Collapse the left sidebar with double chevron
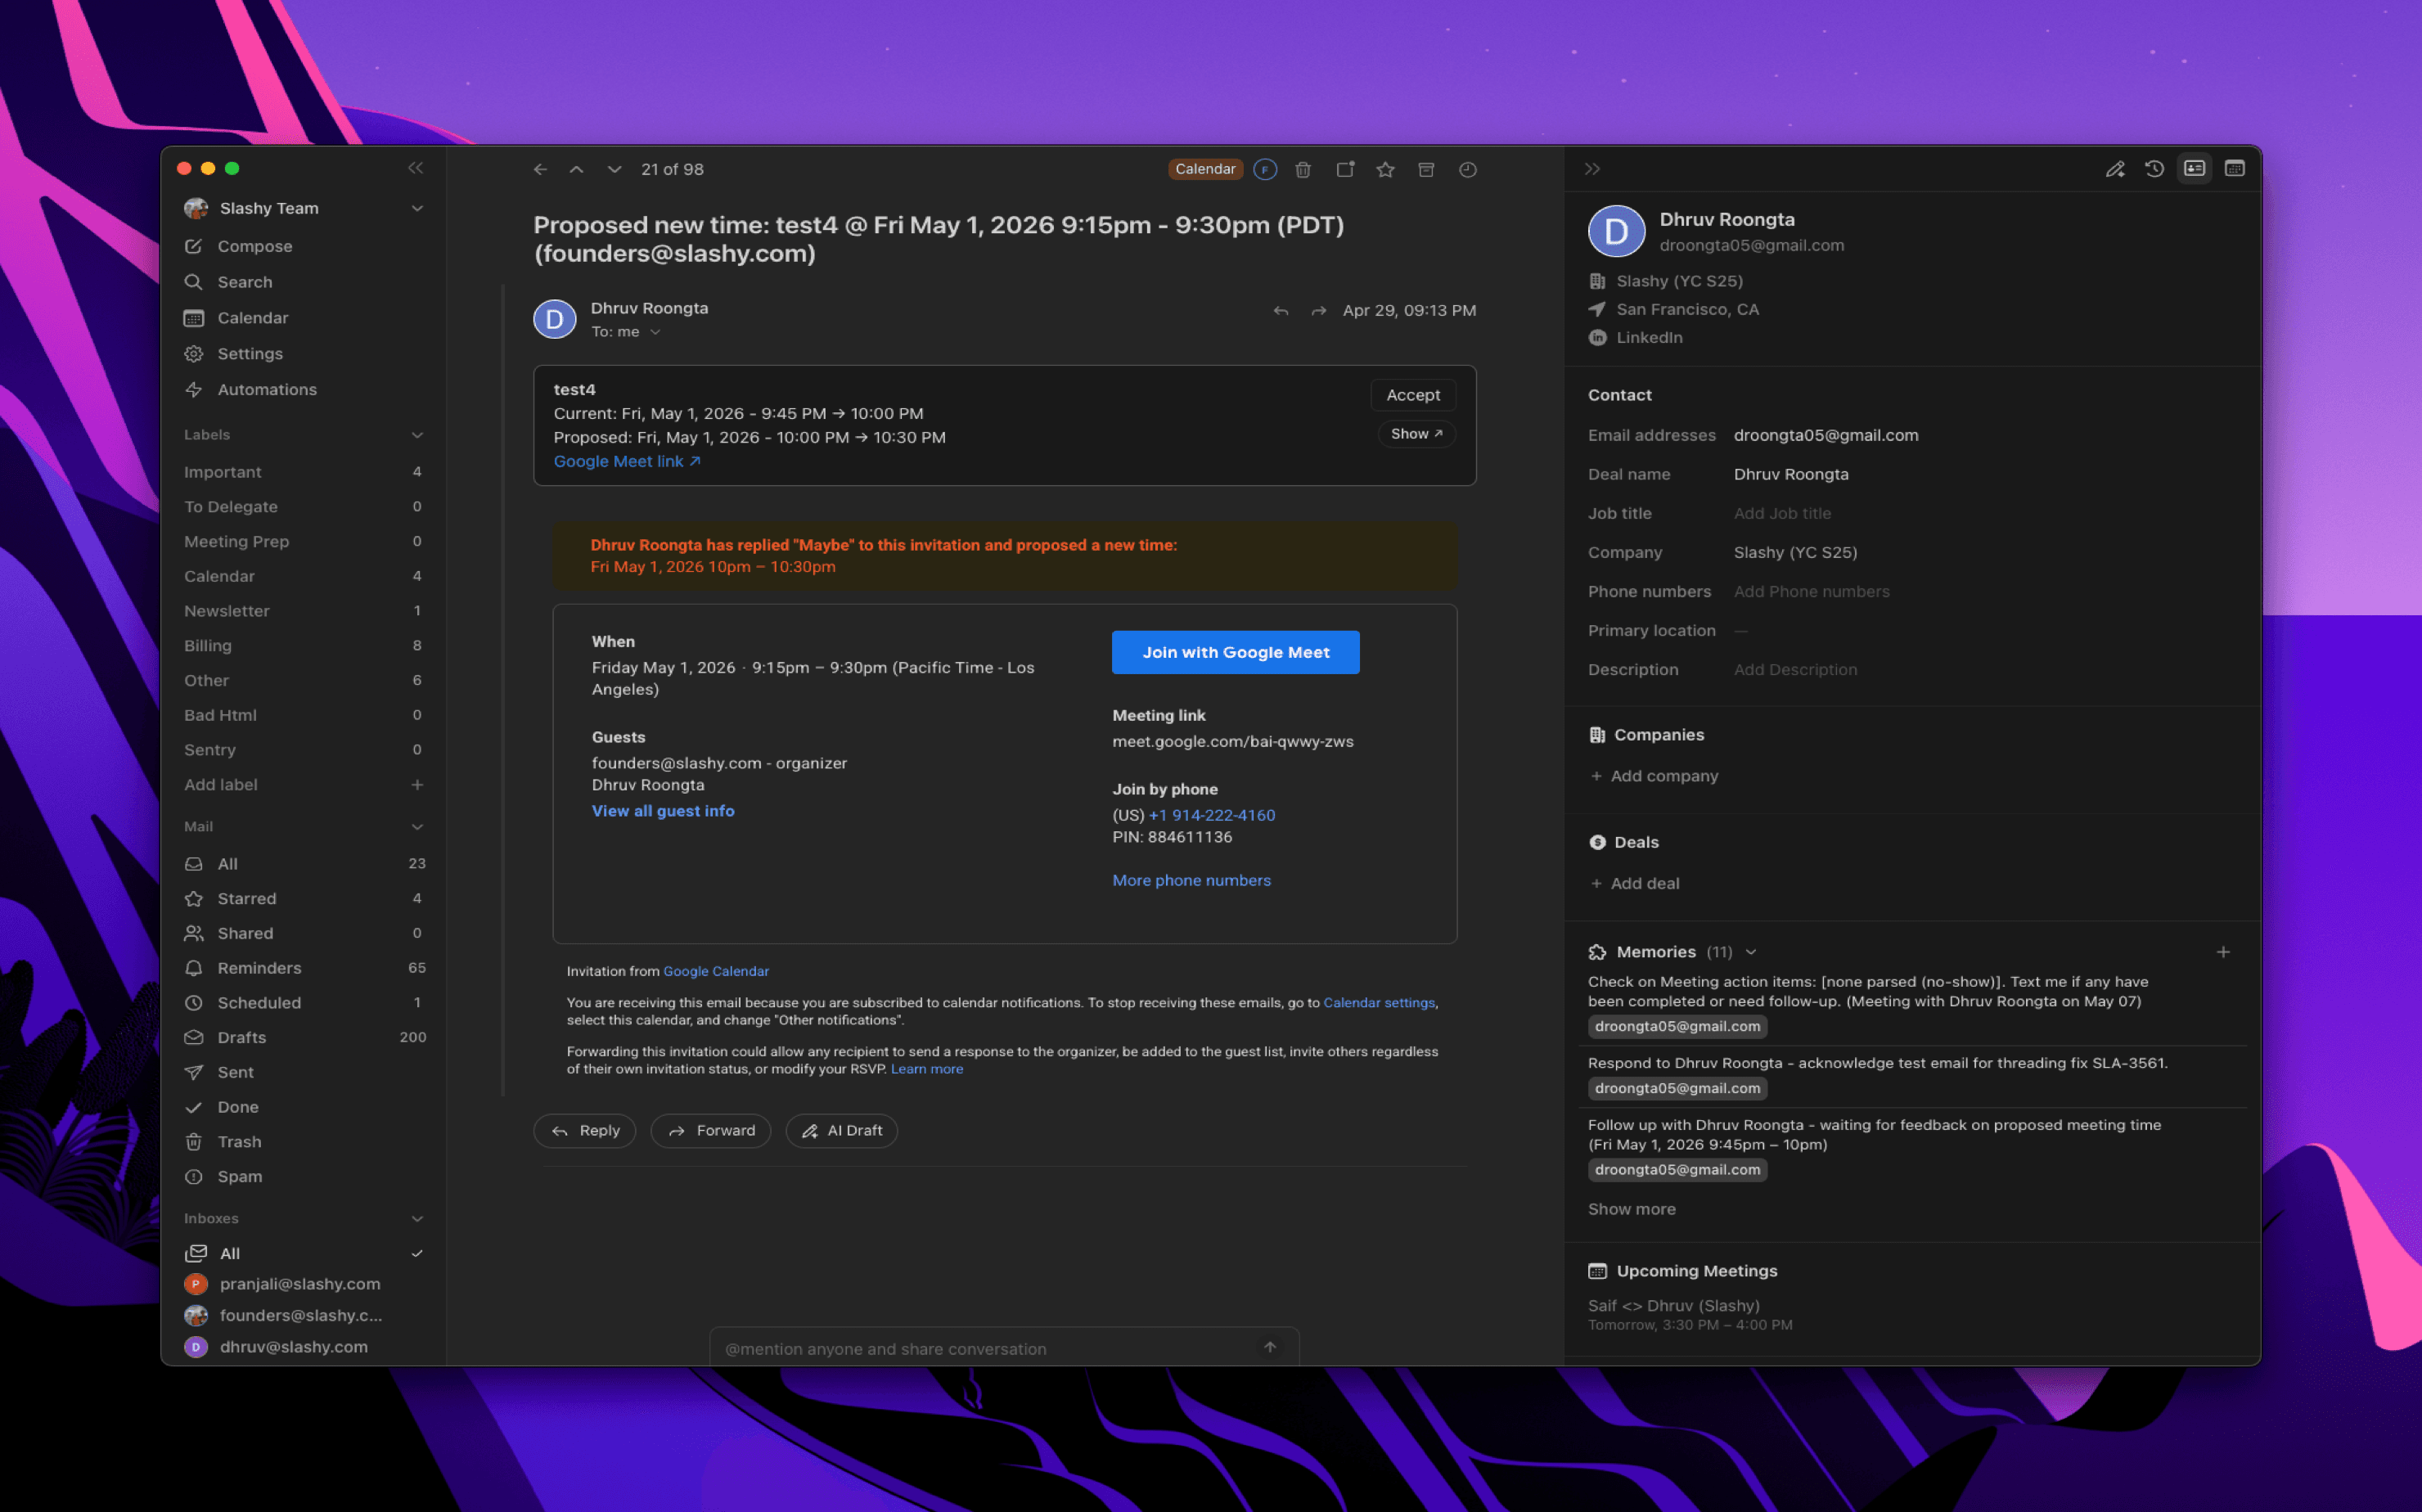 click(x=416, y=168)
